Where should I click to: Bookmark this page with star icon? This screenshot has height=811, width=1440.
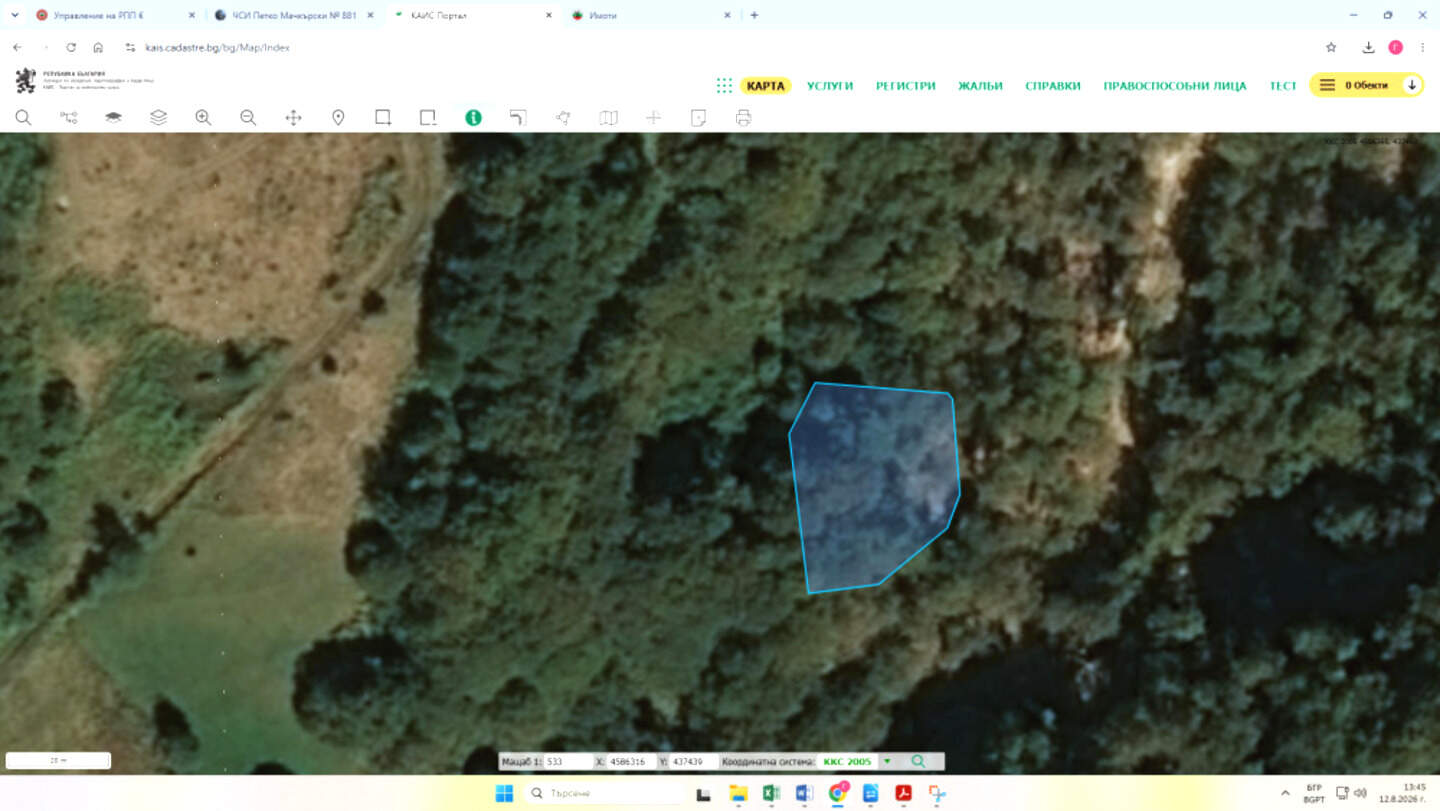point(1331,47)
